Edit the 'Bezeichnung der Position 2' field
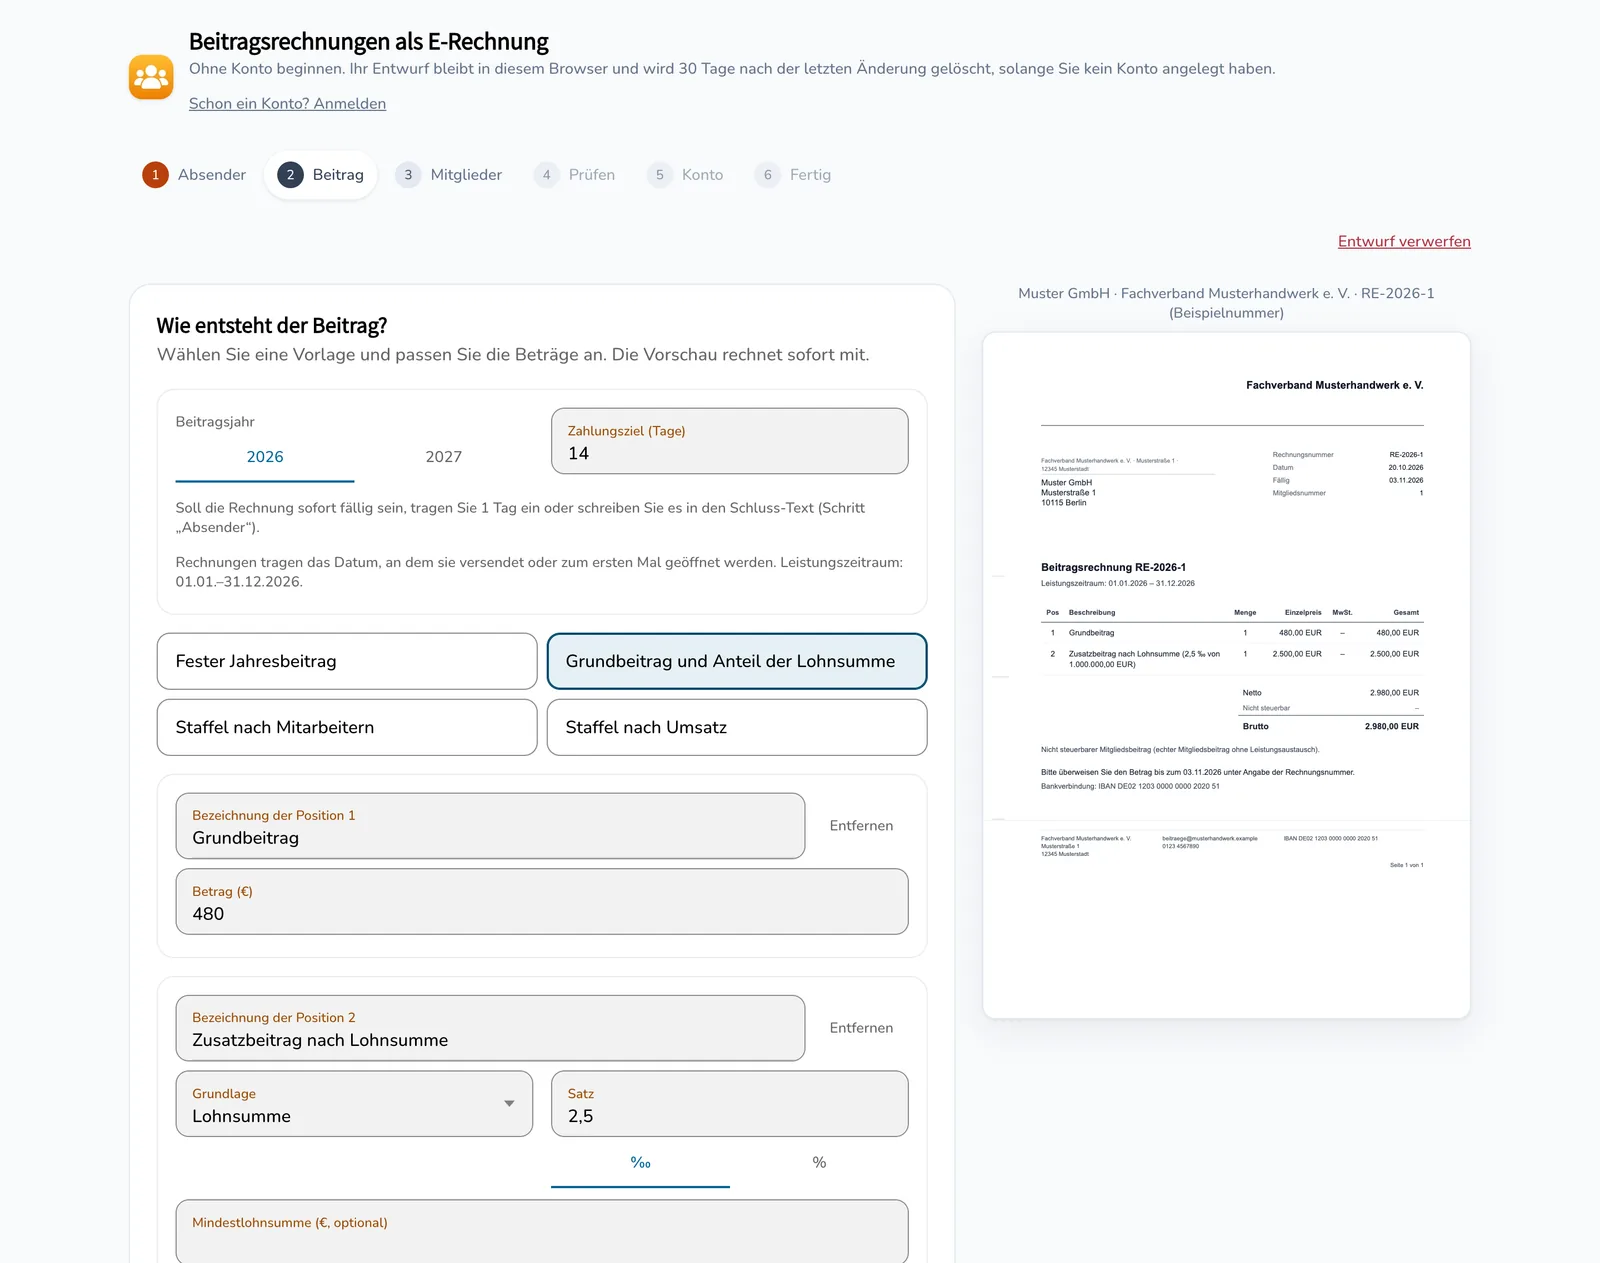 (490, 1028)
